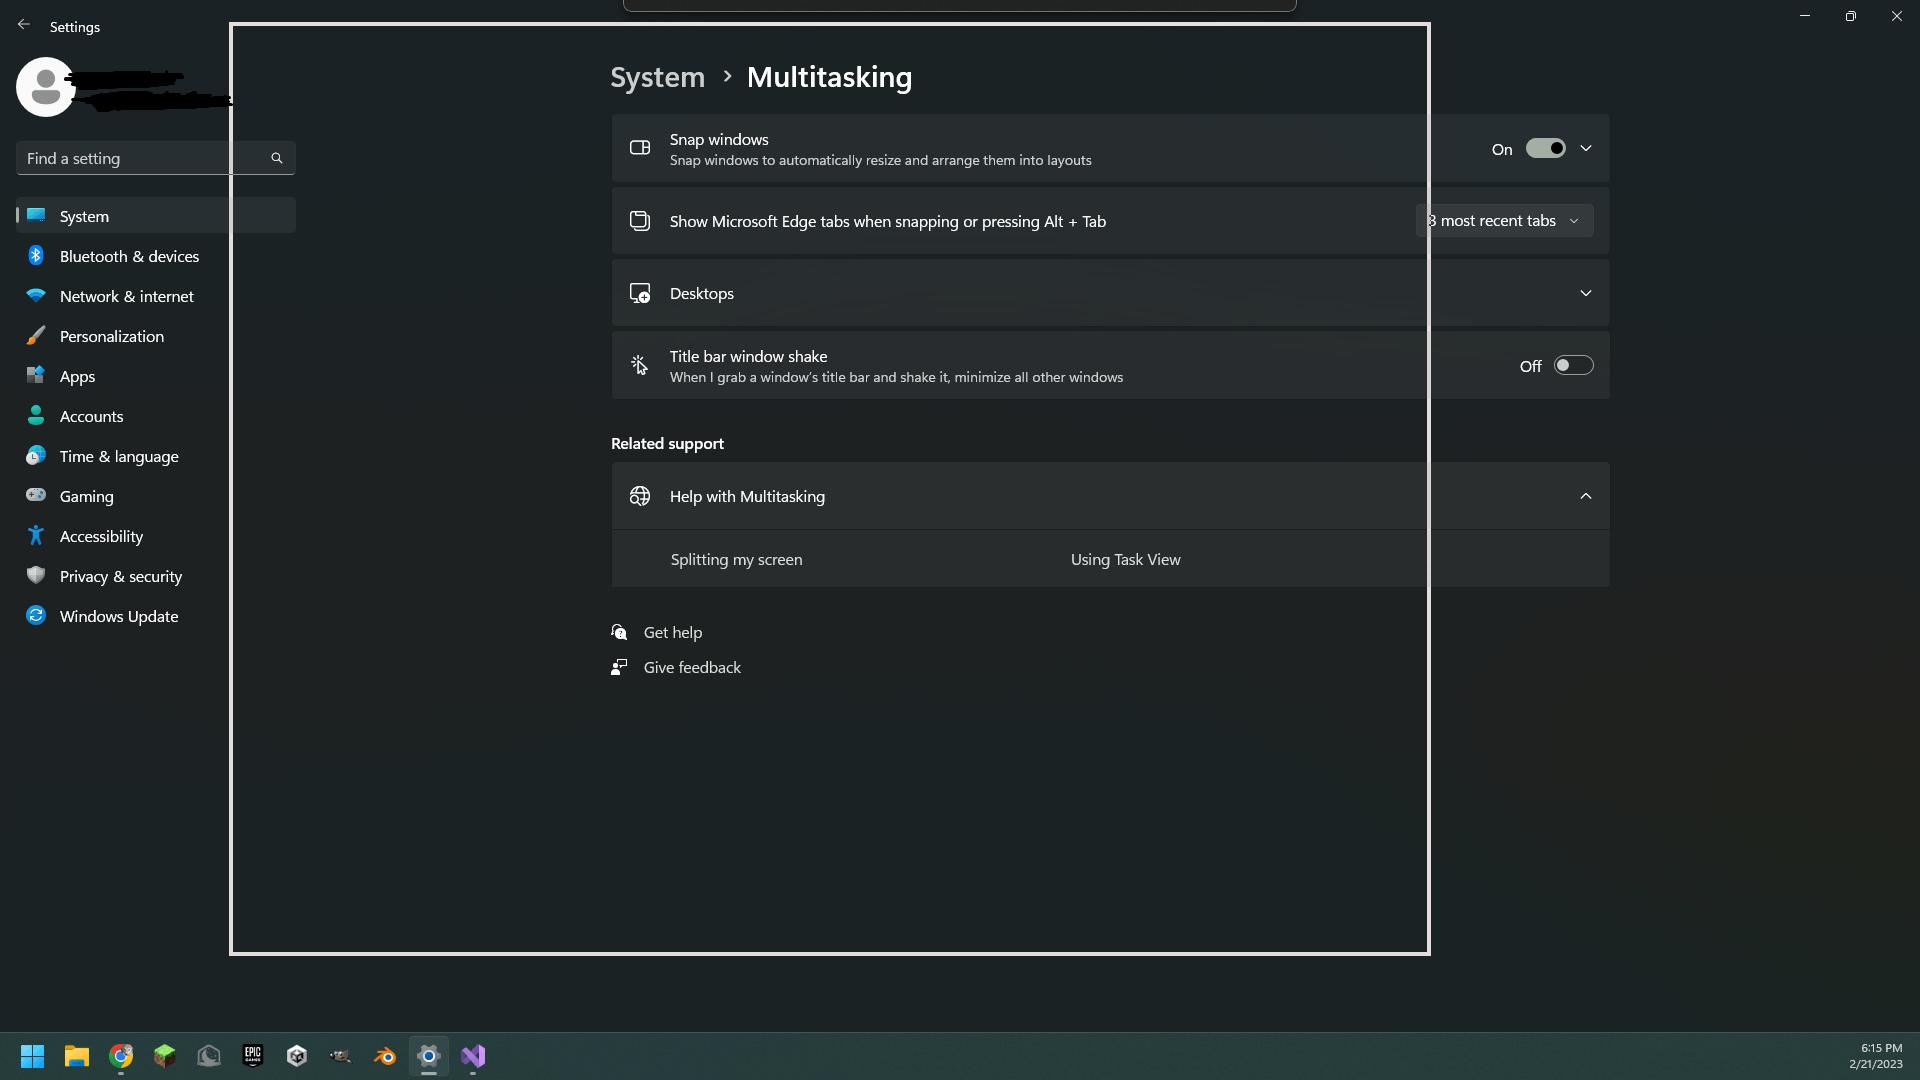Select Time & language in sidebar

155,456
